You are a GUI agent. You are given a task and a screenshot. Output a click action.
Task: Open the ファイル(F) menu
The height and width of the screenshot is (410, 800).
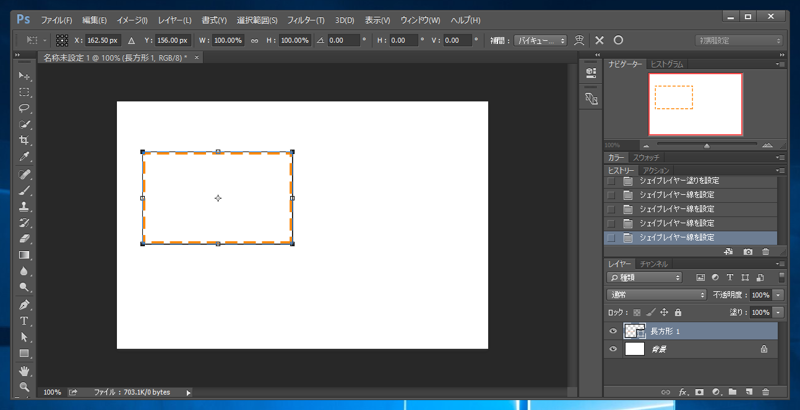click(x=56, y=20)
